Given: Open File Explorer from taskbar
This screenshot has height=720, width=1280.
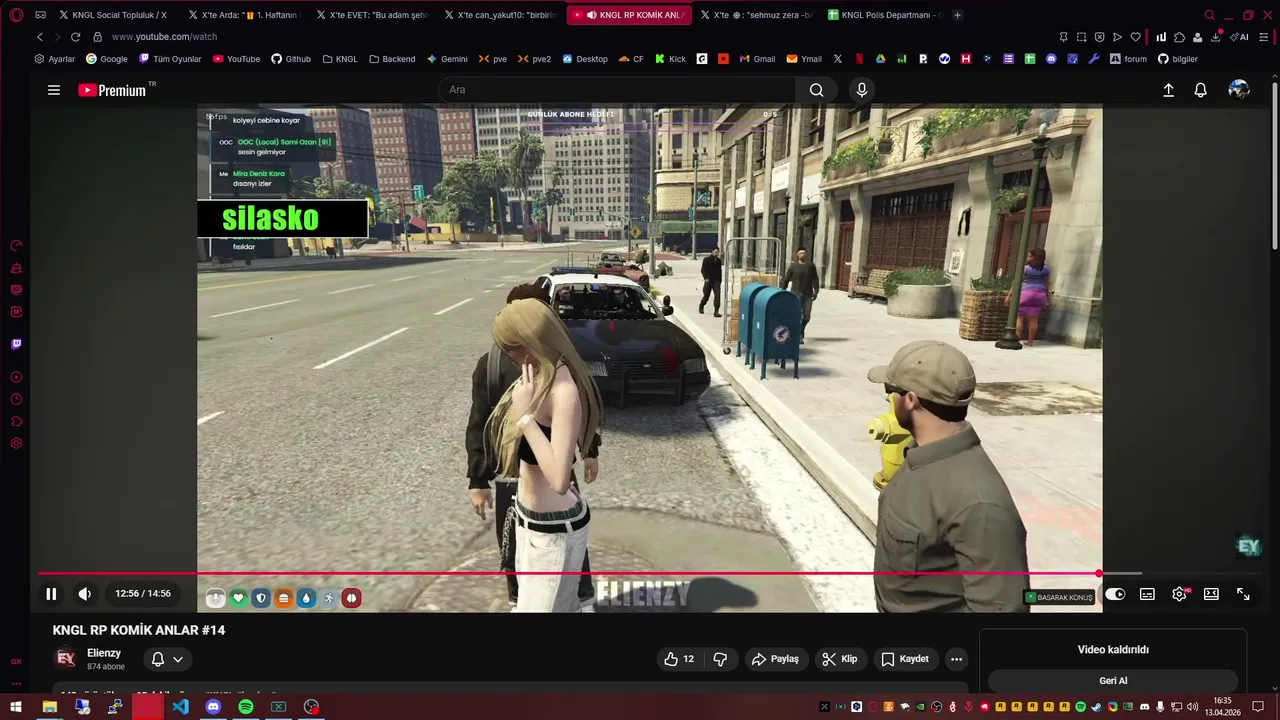Looking at the screenshot, I should click(x=49, y=707).
